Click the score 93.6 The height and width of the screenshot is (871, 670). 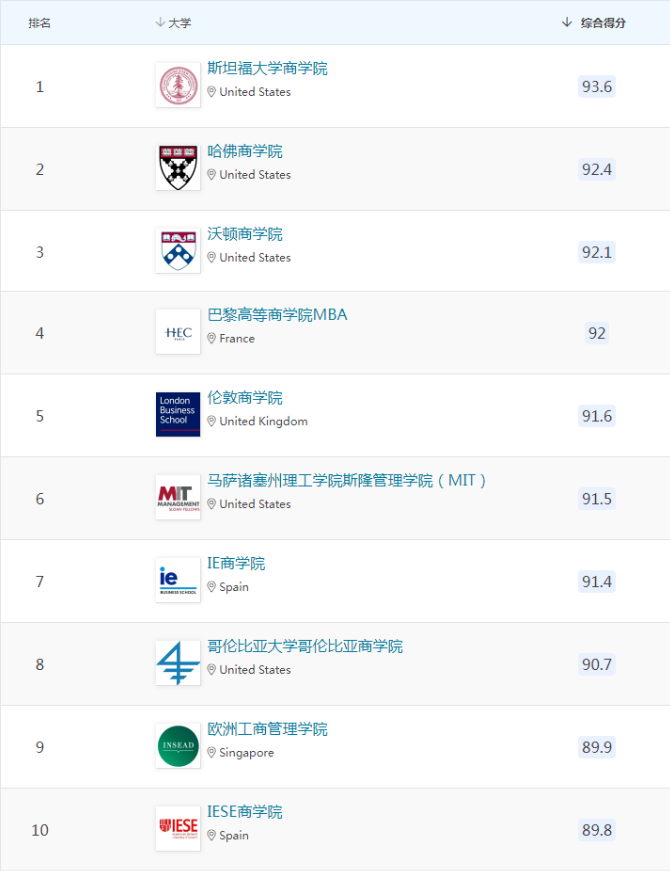597,87
